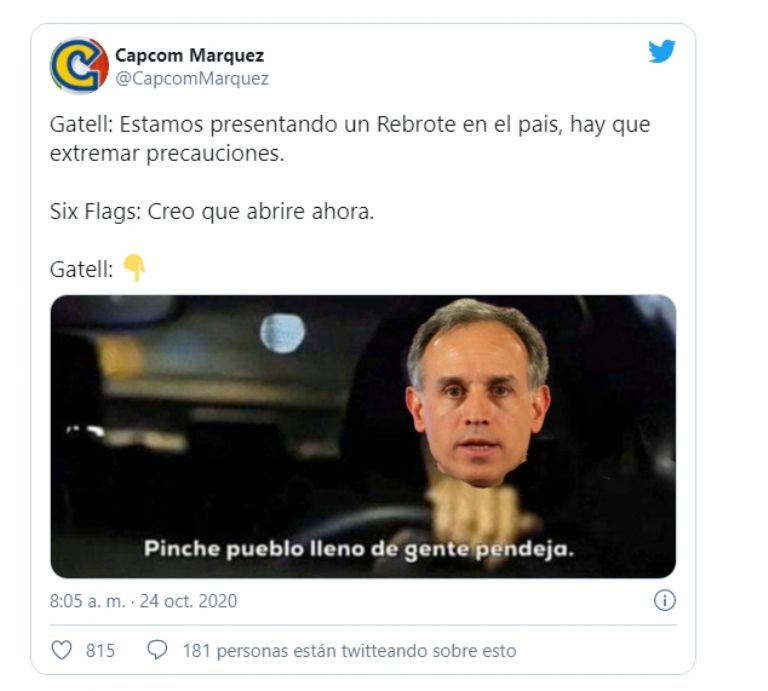This screenshot has width=768, height=691.
Task: Open the 8:05 a. m. timestamp link
Action: [x=88, y=601]
